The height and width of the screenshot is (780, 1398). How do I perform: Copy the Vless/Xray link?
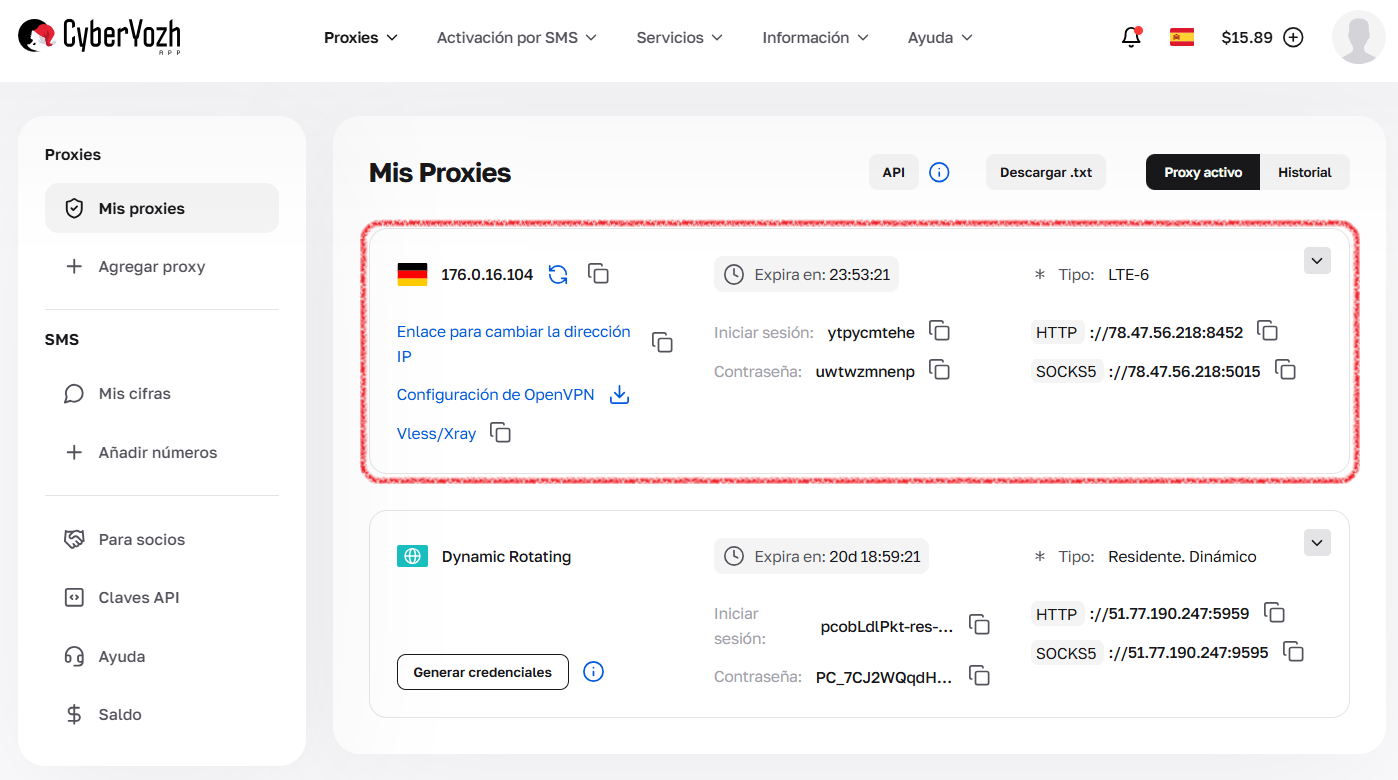[500, 432]
